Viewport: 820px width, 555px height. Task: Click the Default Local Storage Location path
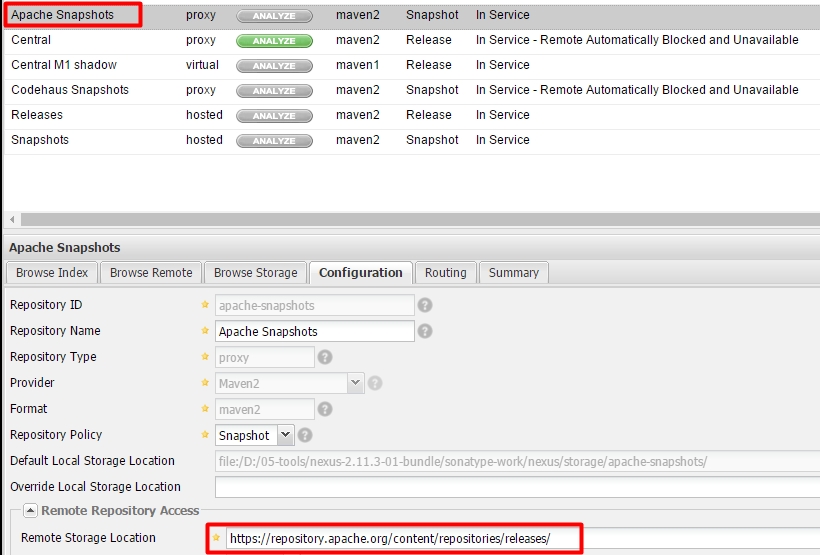coord(518,461)
